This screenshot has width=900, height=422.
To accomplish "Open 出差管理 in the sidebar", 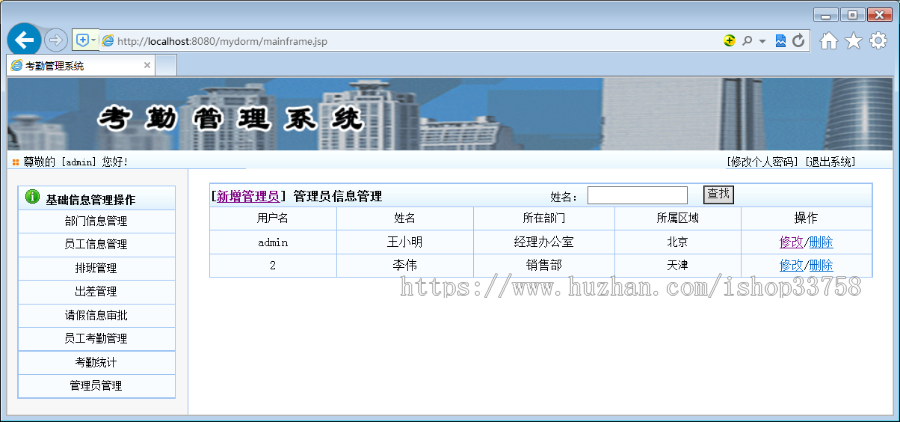I will (96, 292).
